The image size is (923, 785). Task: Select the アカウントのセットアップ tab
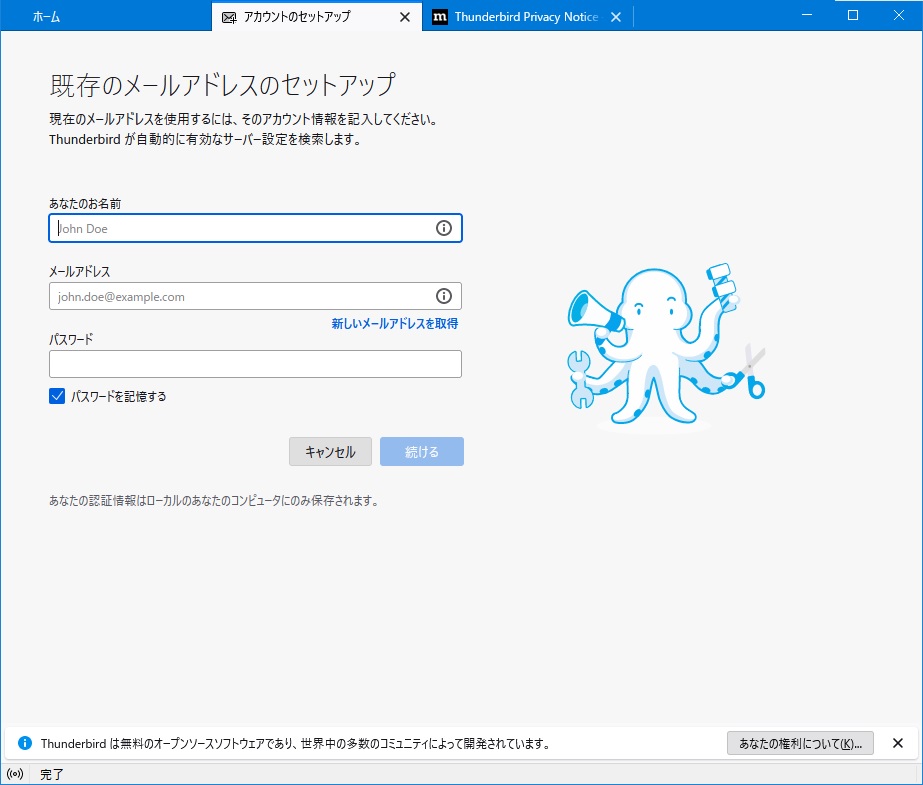pos(300,17)
